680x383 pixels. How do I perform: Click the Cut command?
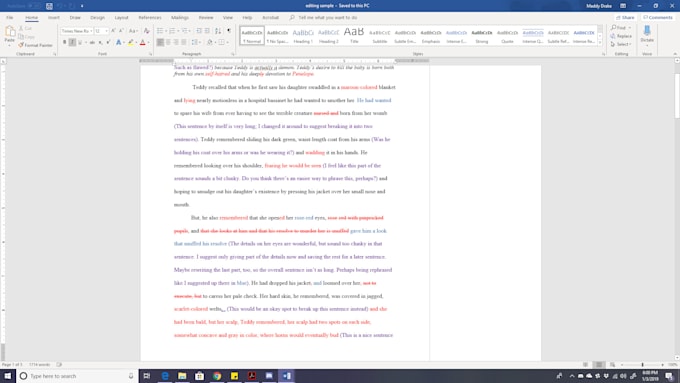pyautogui.click(x=26, y=28)
